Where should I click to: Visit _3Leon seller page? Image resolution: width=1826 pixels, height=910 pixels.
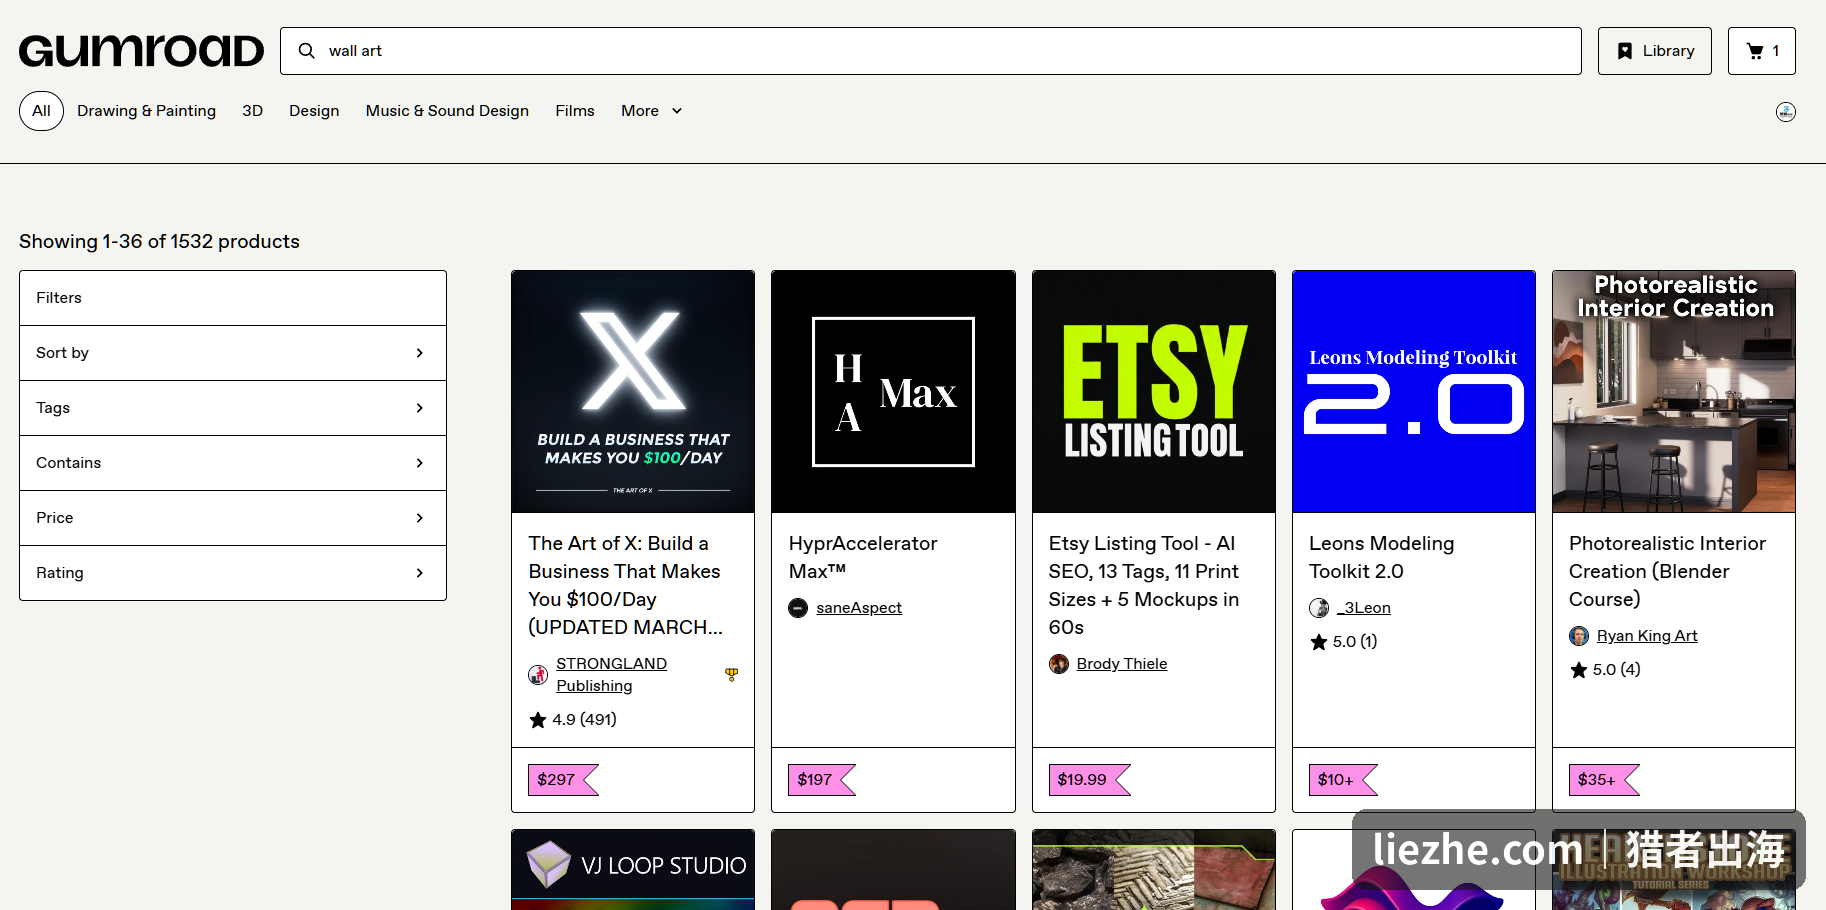[1364, 608]
